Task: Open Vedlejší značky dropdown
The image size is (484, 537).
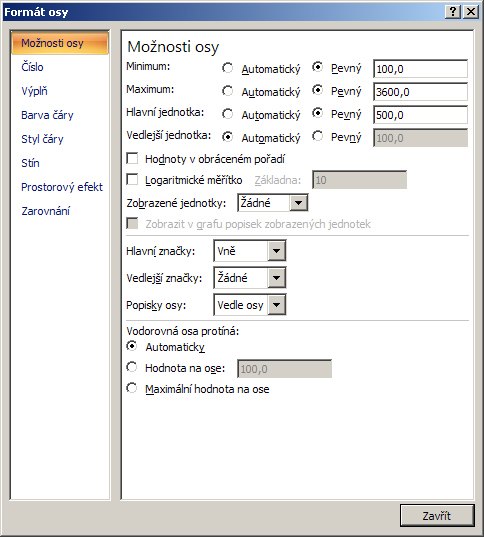Action: [x=276, y=277]
